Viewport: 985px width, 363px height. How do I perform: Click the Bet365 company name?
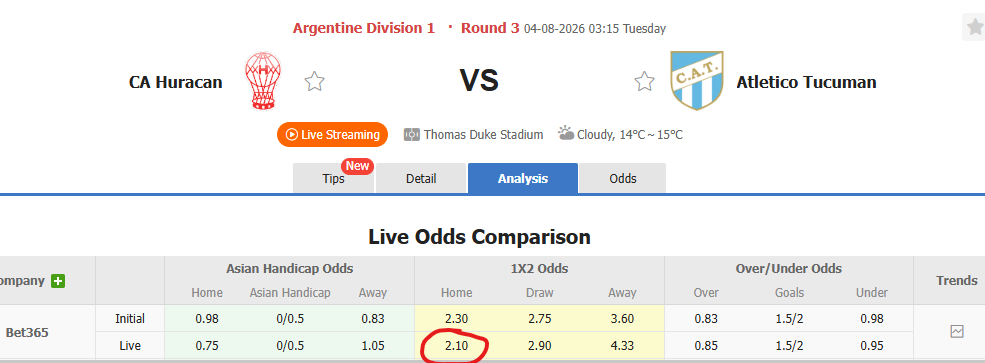pos(27,332)
